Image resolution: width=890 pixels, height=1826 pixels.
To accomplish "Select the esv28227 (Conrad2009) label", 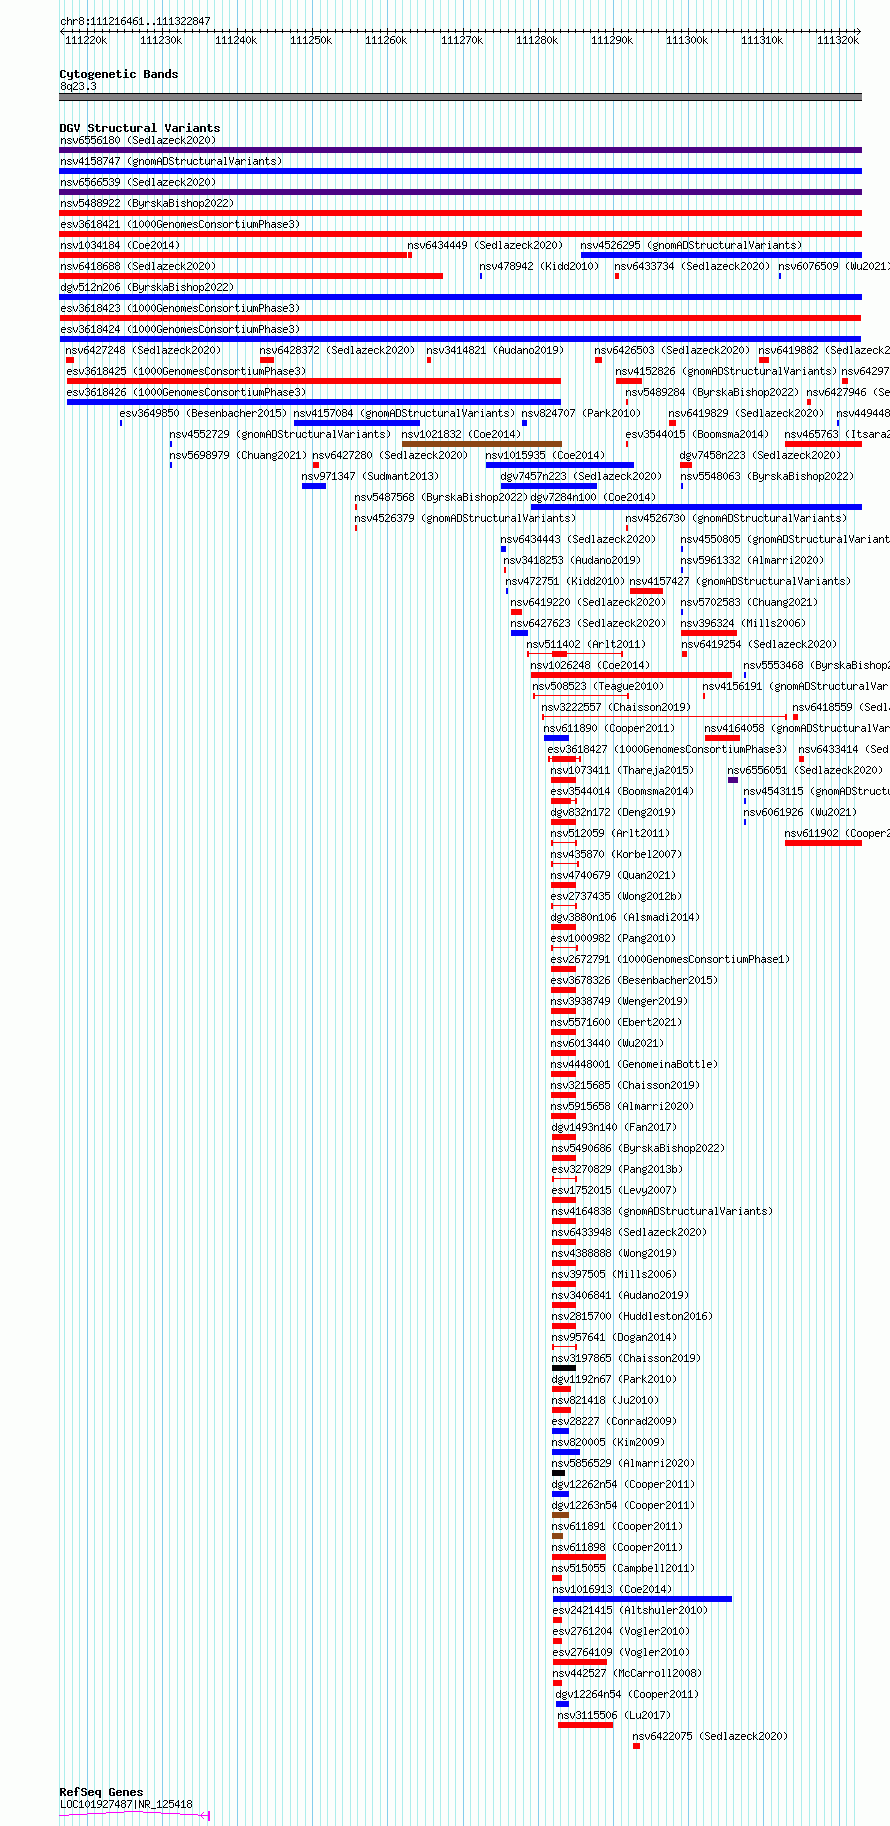I will point(614,1421).
